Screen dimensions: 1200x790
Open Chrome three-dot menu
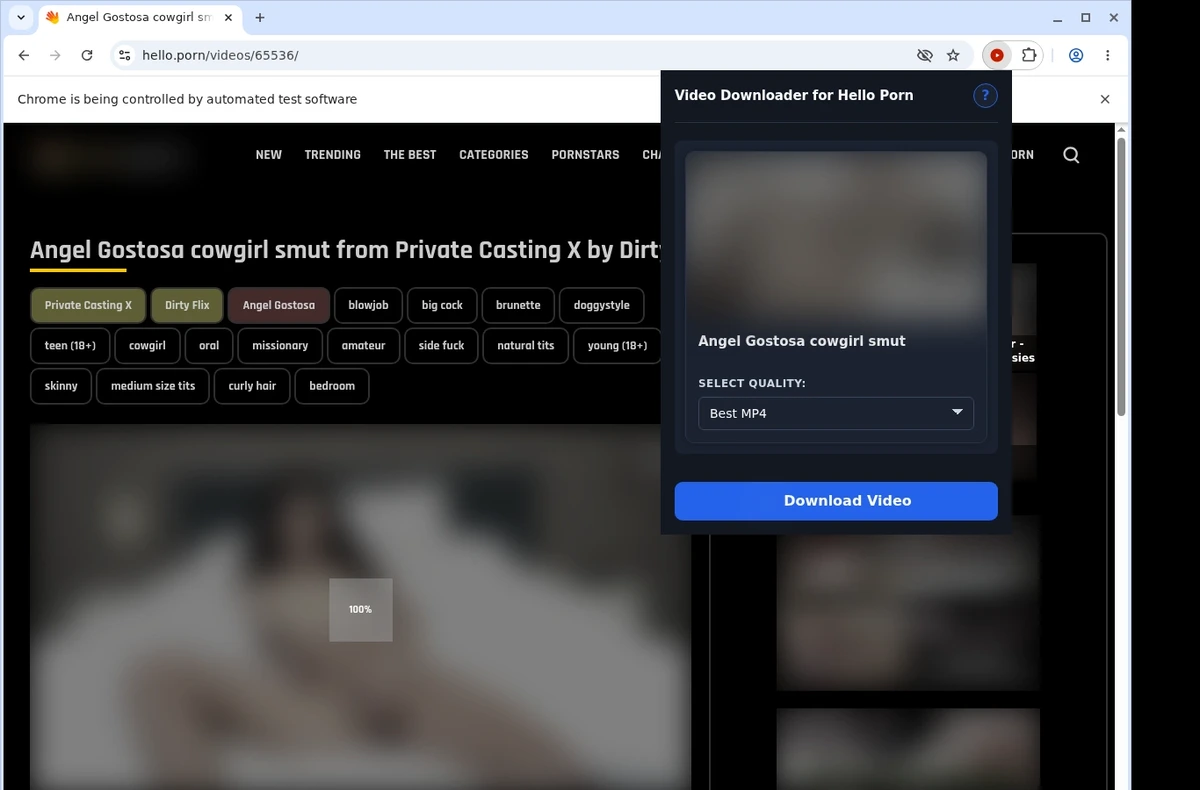(x=1107, y=56)
